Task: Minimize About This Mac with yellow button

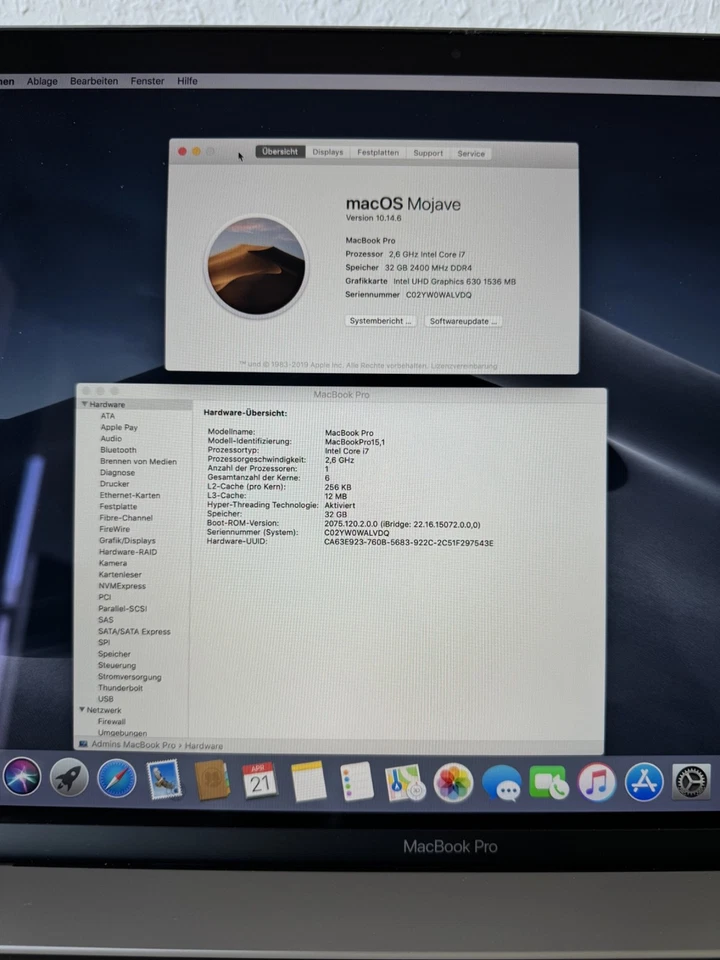Action: (196, 151)
